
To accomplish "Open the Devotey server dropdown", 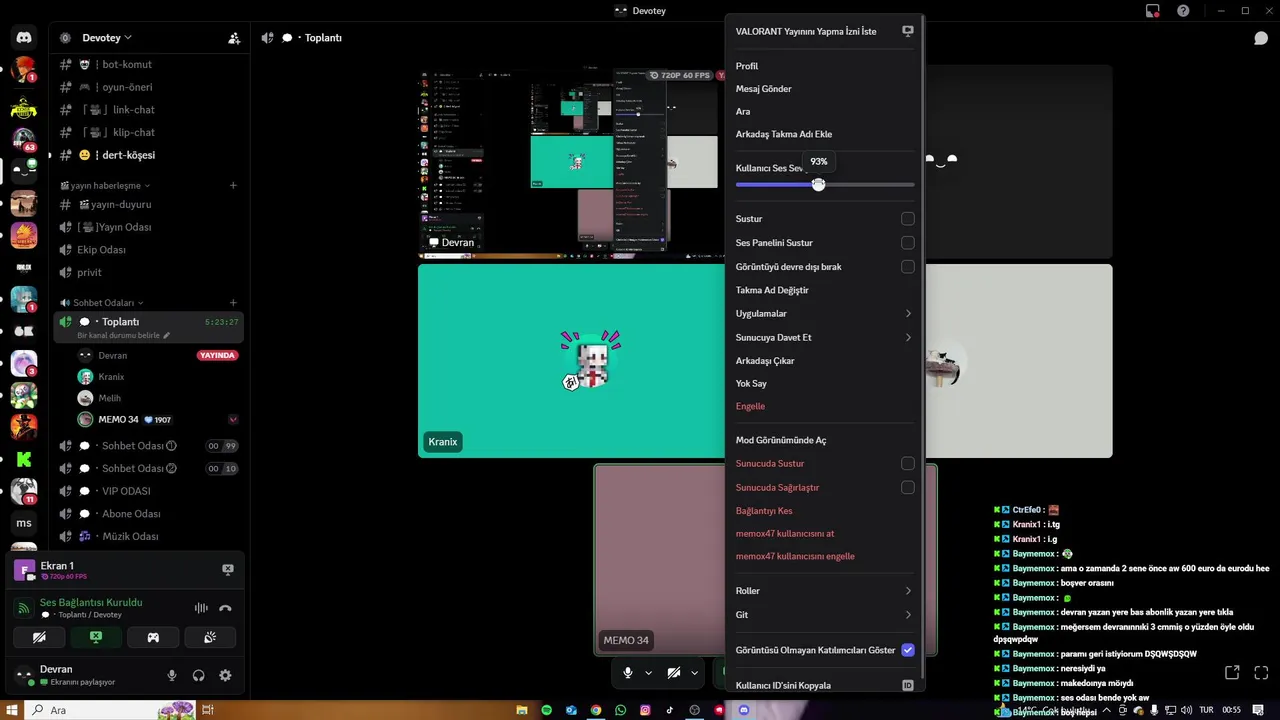I will [106, 38].
